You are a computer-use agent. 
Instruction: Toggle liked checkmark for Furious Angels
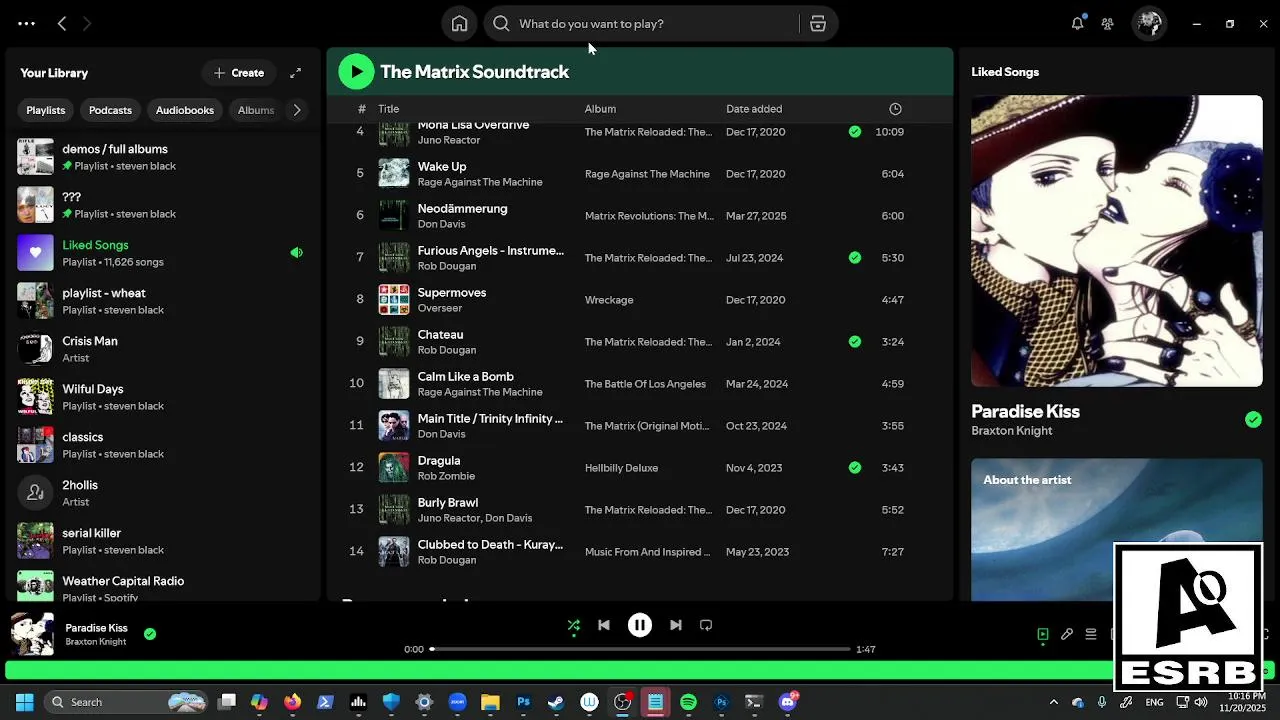pos(854,258)
